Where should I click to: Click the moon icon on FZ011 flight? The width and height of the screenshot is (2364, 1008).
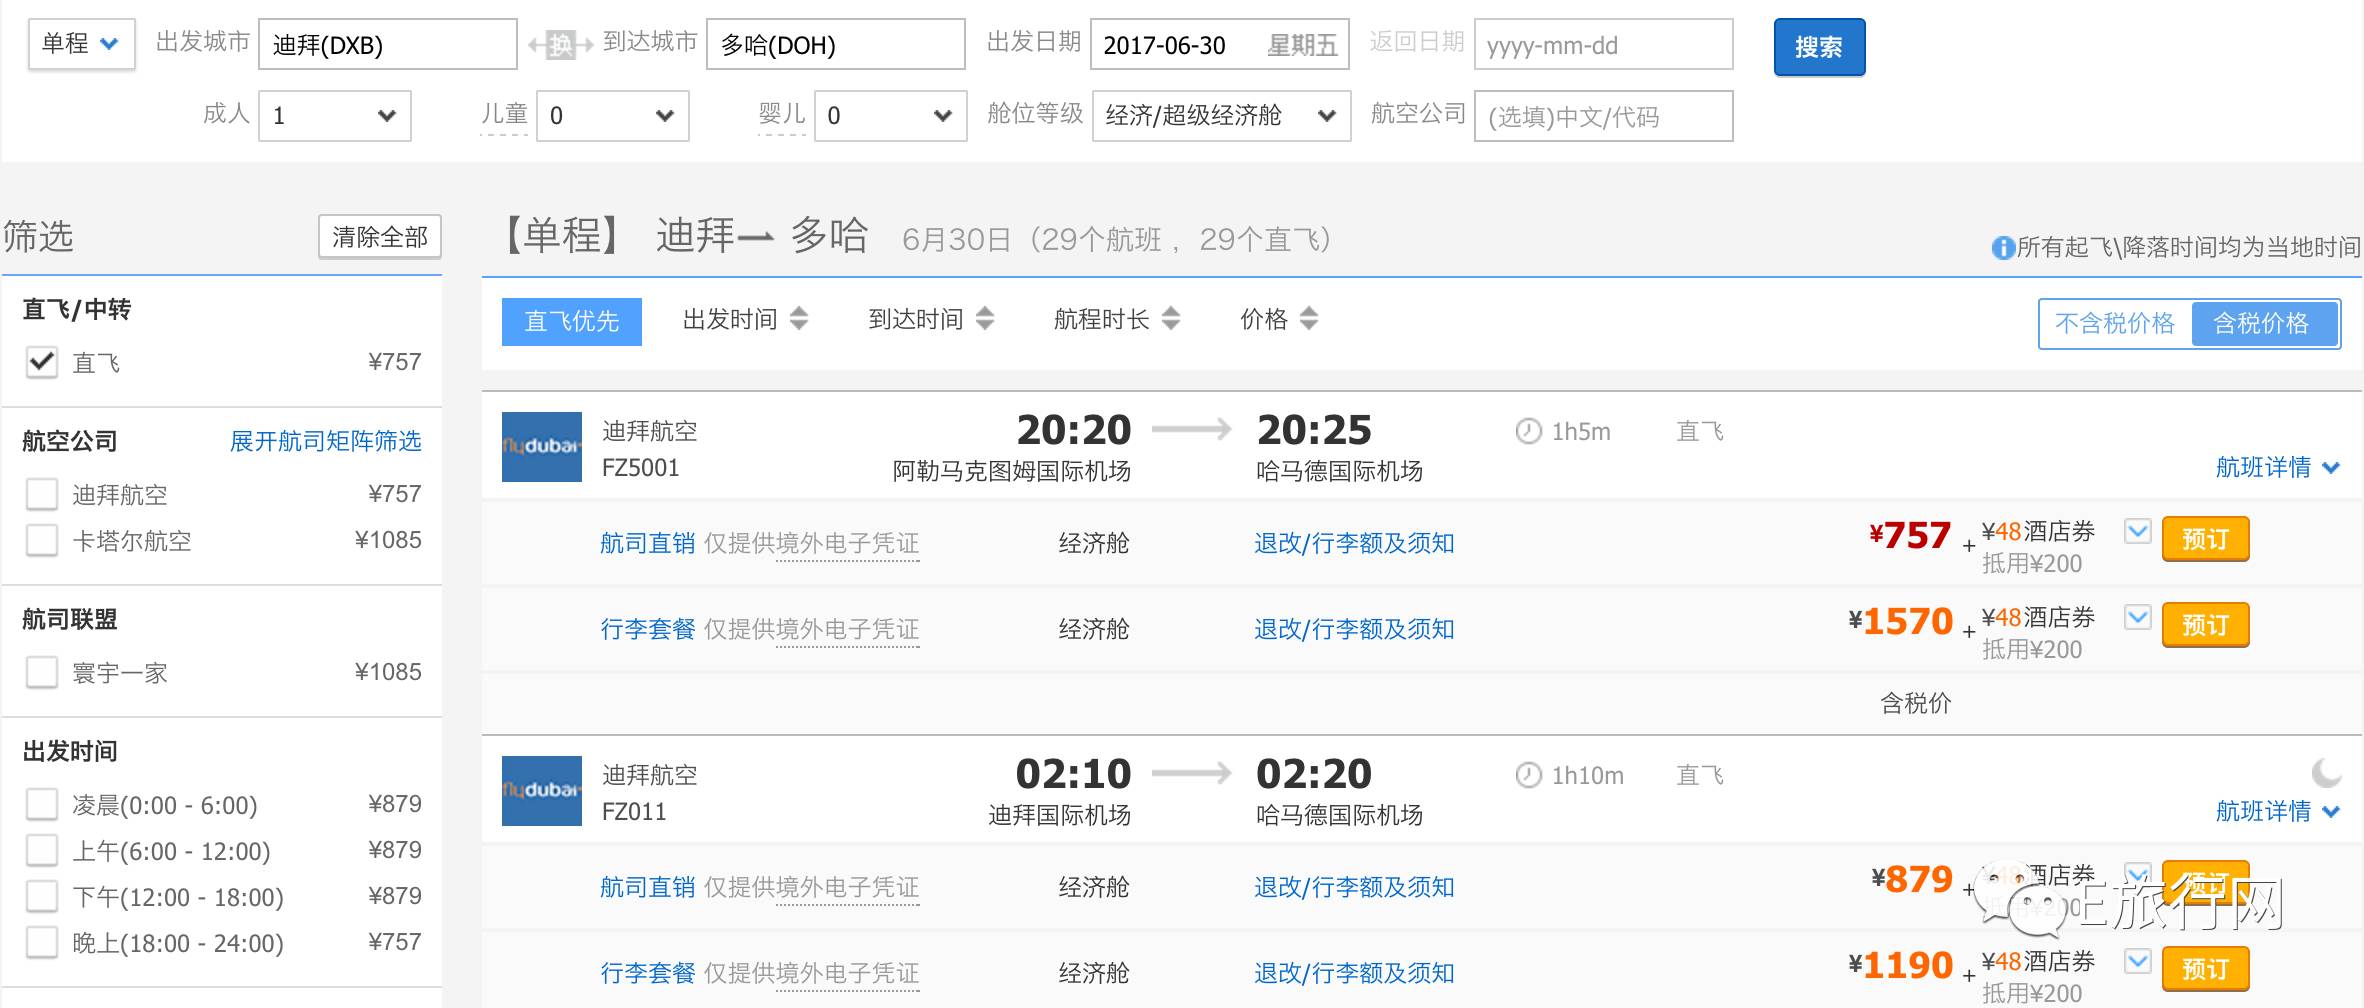click(x=2326, y=772)
